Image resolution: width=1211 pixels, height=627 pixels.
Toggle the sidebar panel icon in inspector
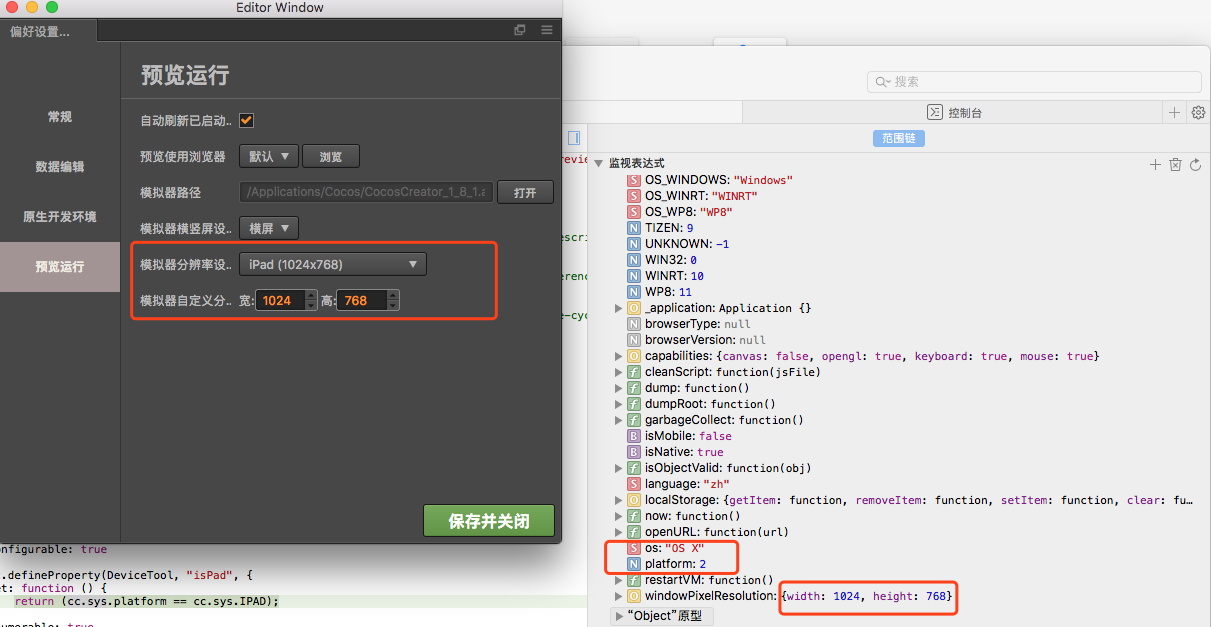[574, 138]
